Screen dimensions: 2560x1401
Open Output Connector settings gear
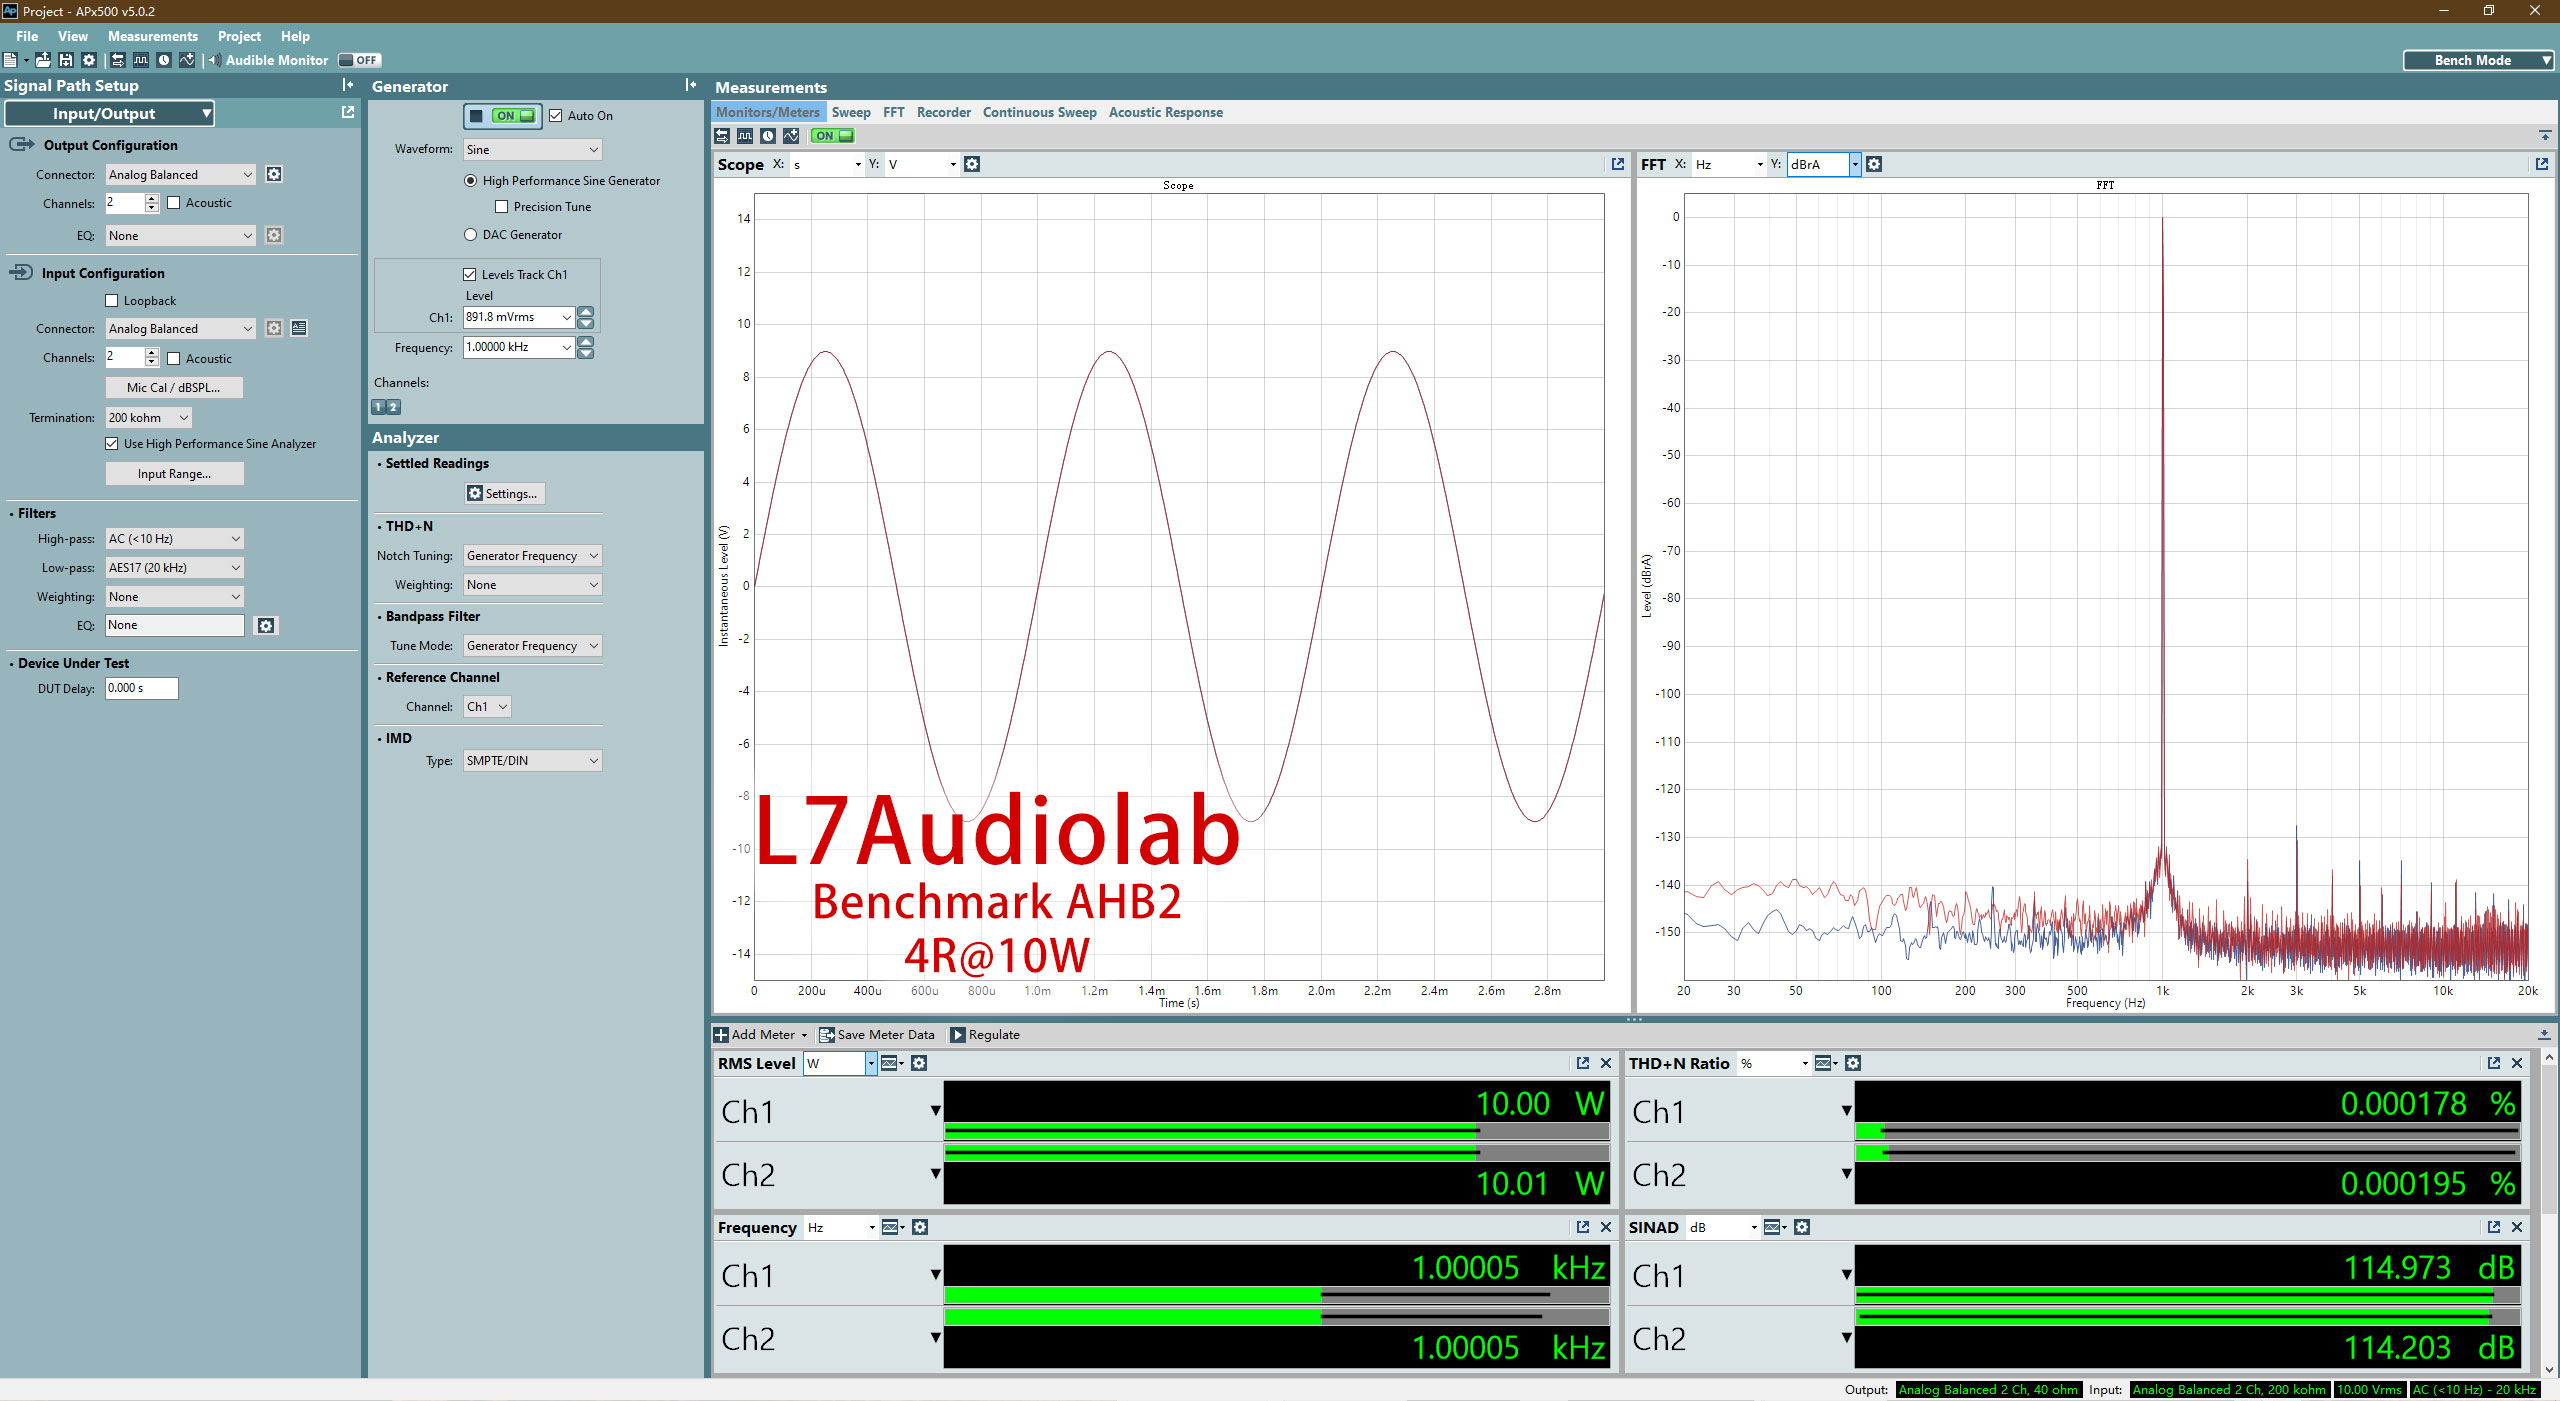click(274, 175)
